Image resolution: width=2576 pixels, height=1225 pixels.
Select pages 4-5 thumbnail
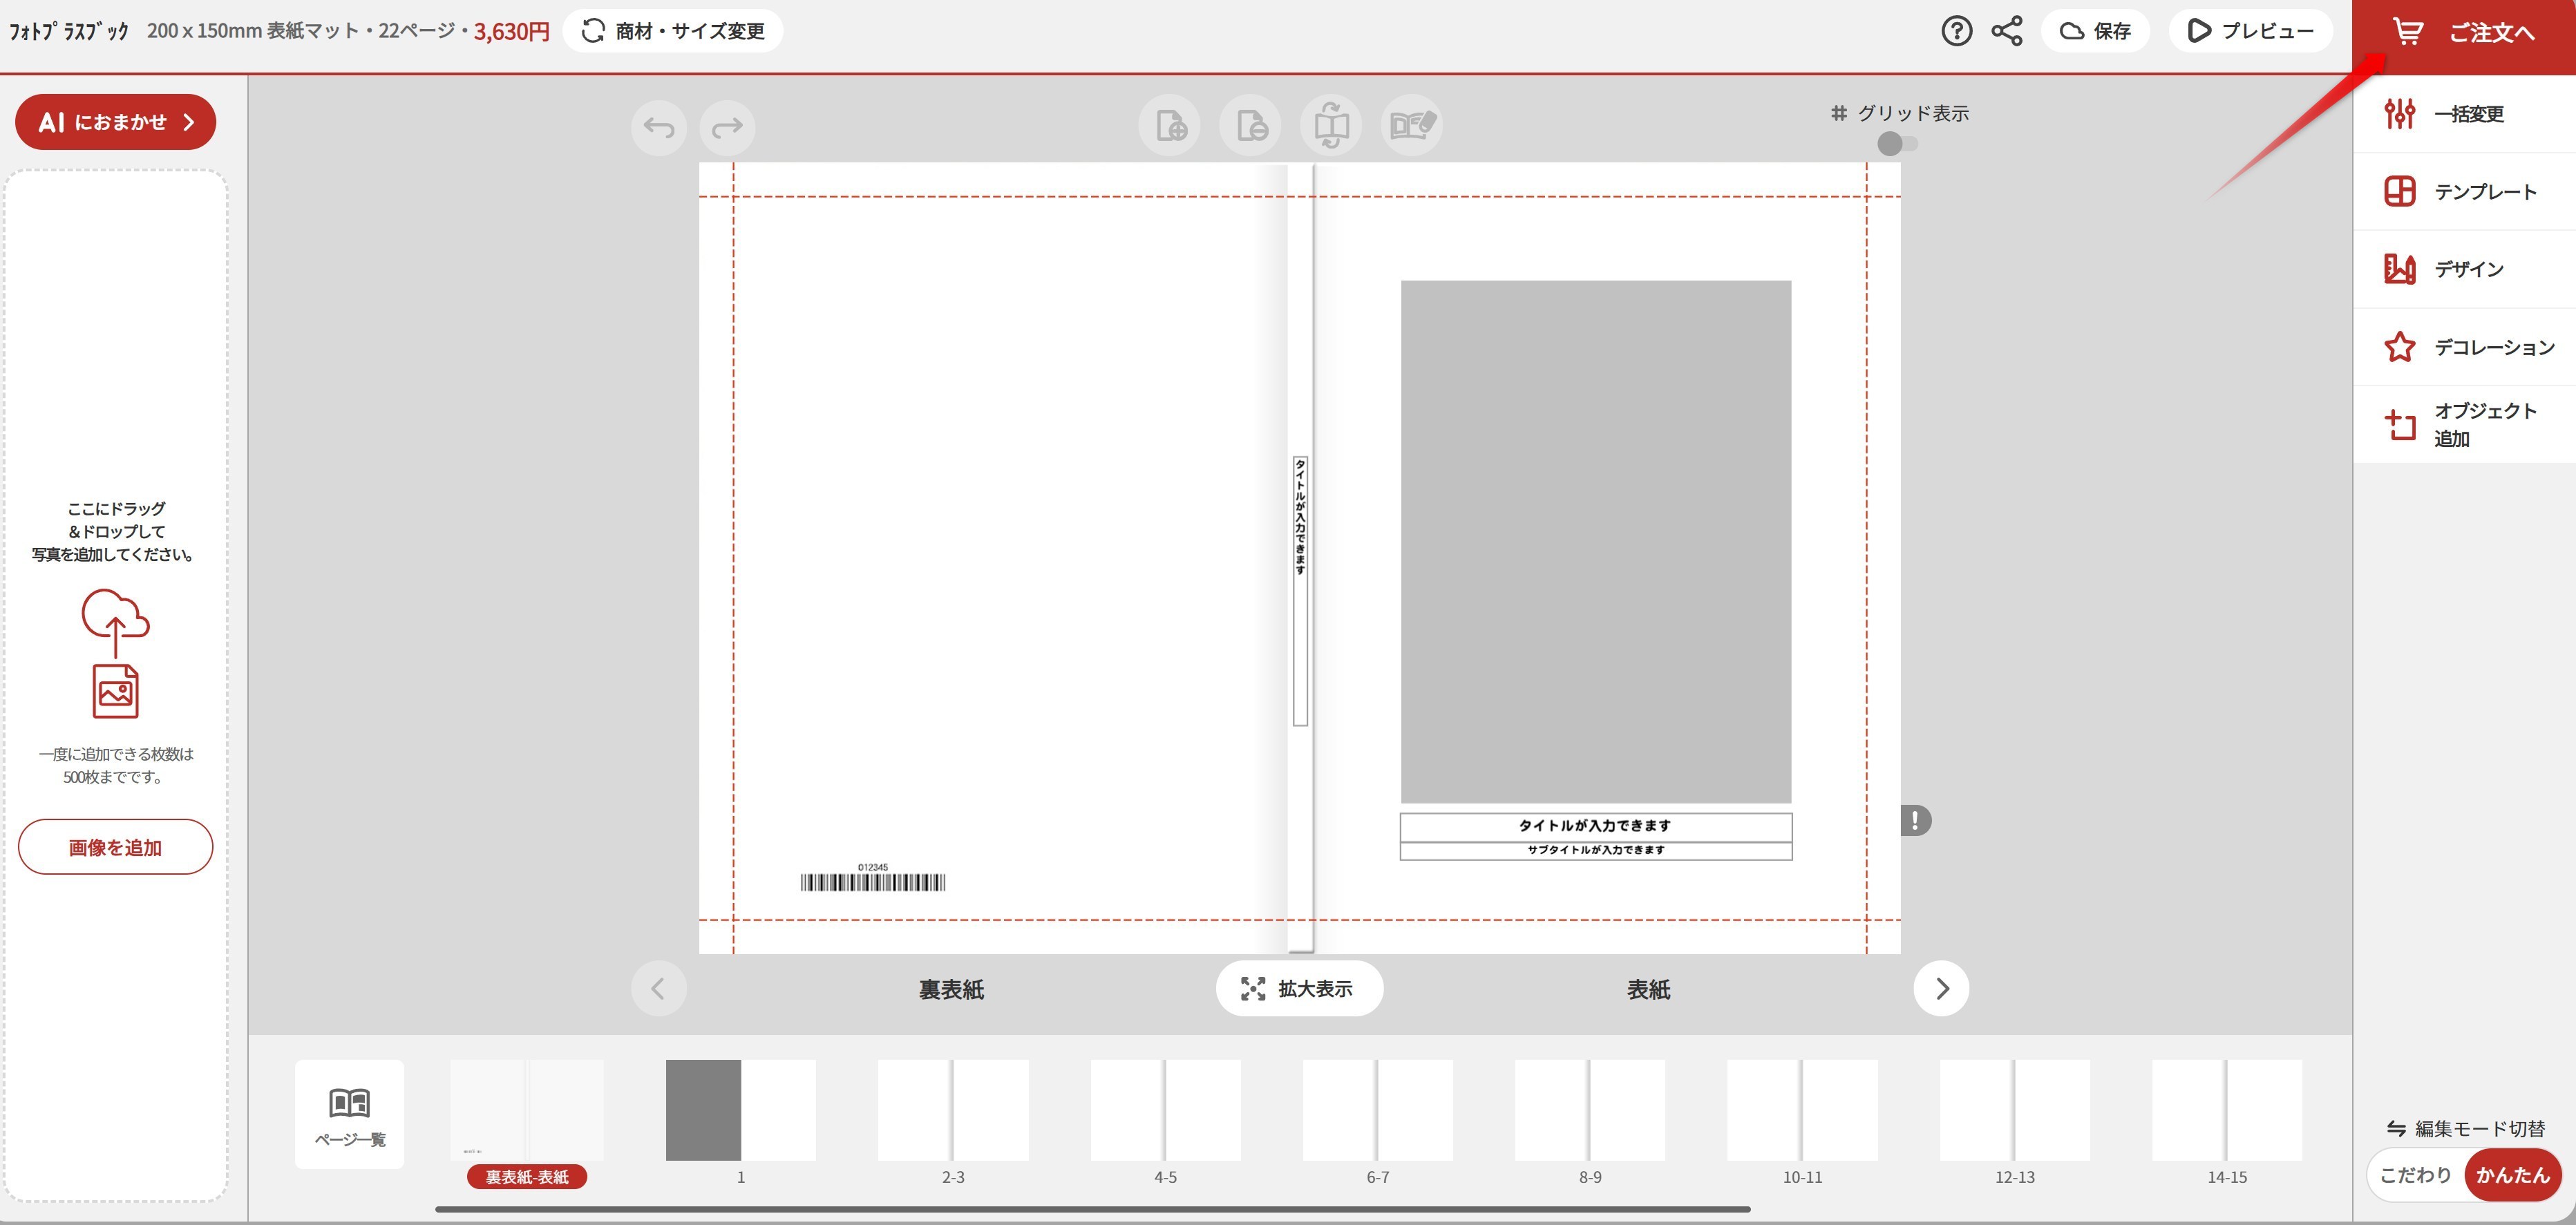pos(1166,1110)
